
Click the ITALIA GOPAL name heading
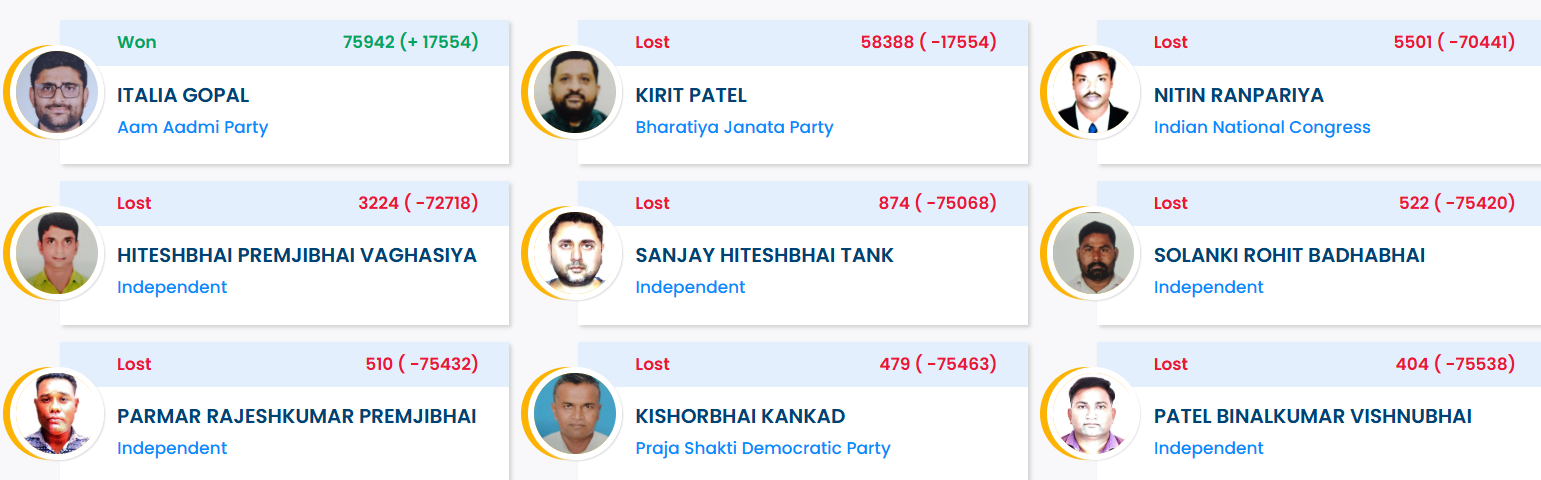click(x=183, y=95)
